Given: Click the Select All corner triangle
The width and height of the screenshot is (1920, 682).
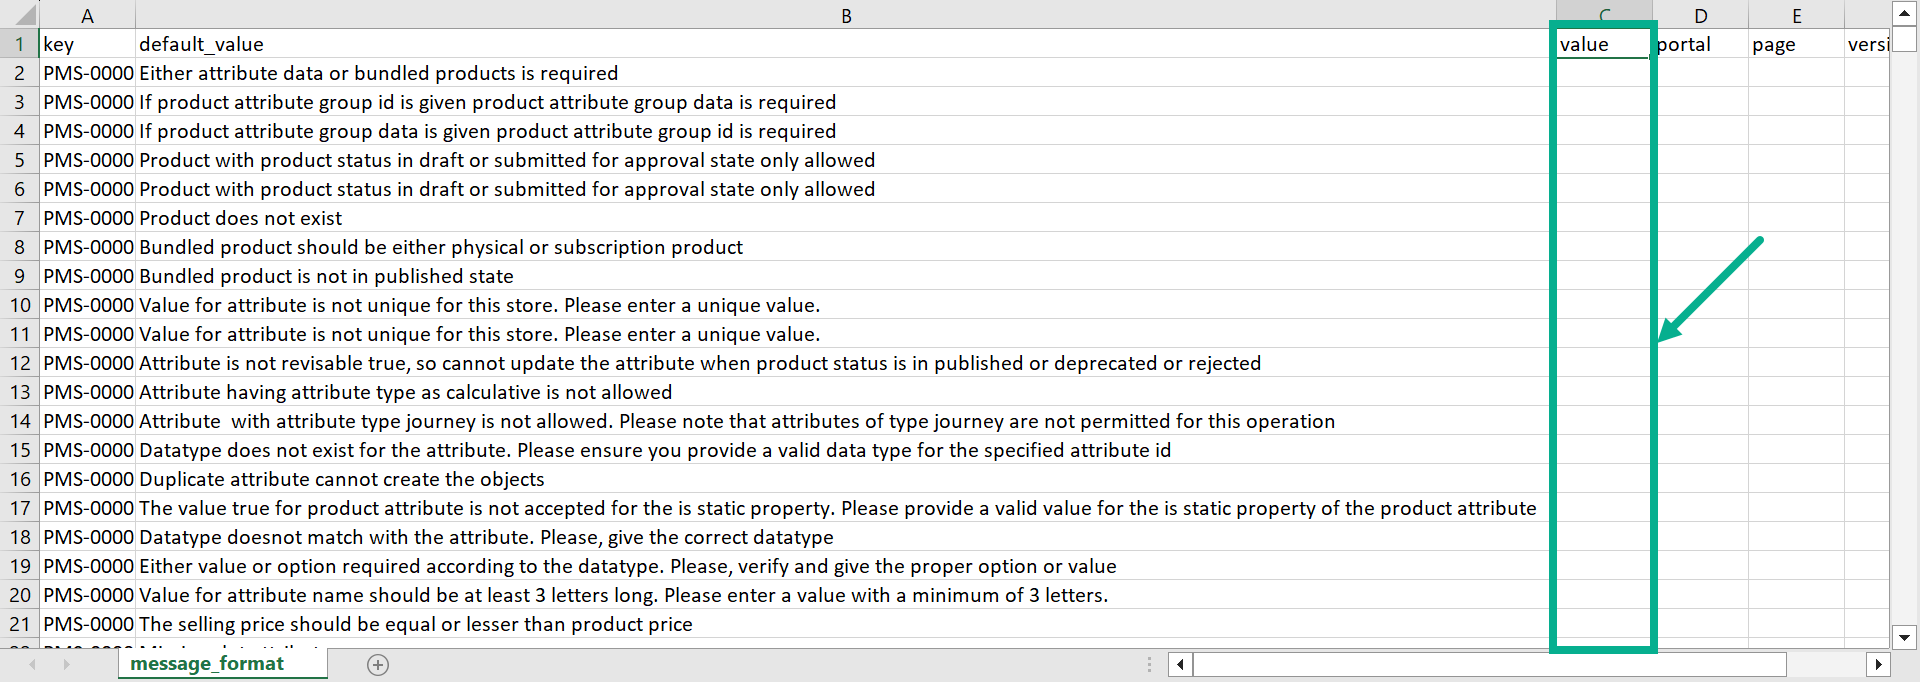Looking at the screenshot, I should (22, 15).
